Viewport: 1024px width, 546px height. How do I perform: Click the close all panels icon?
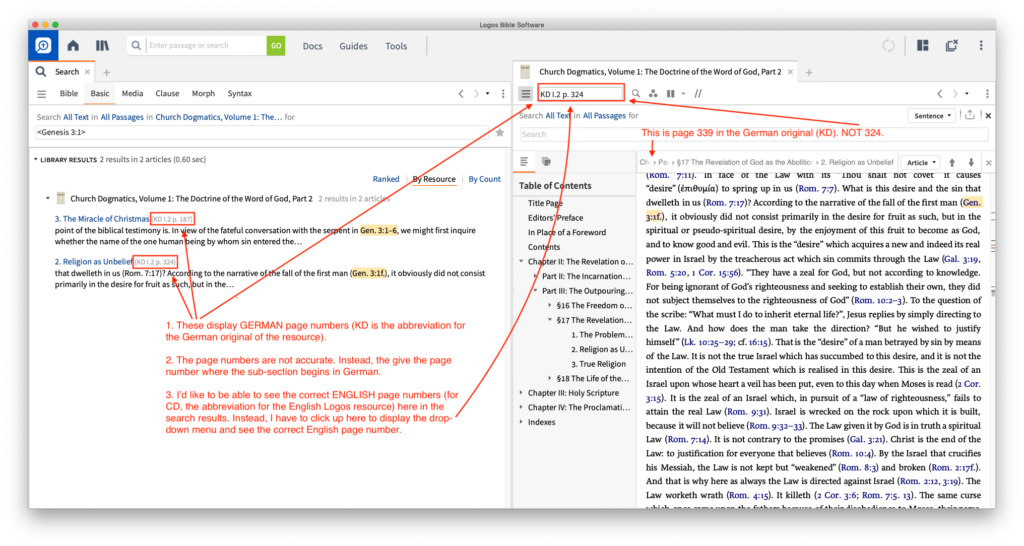point(952,46)
